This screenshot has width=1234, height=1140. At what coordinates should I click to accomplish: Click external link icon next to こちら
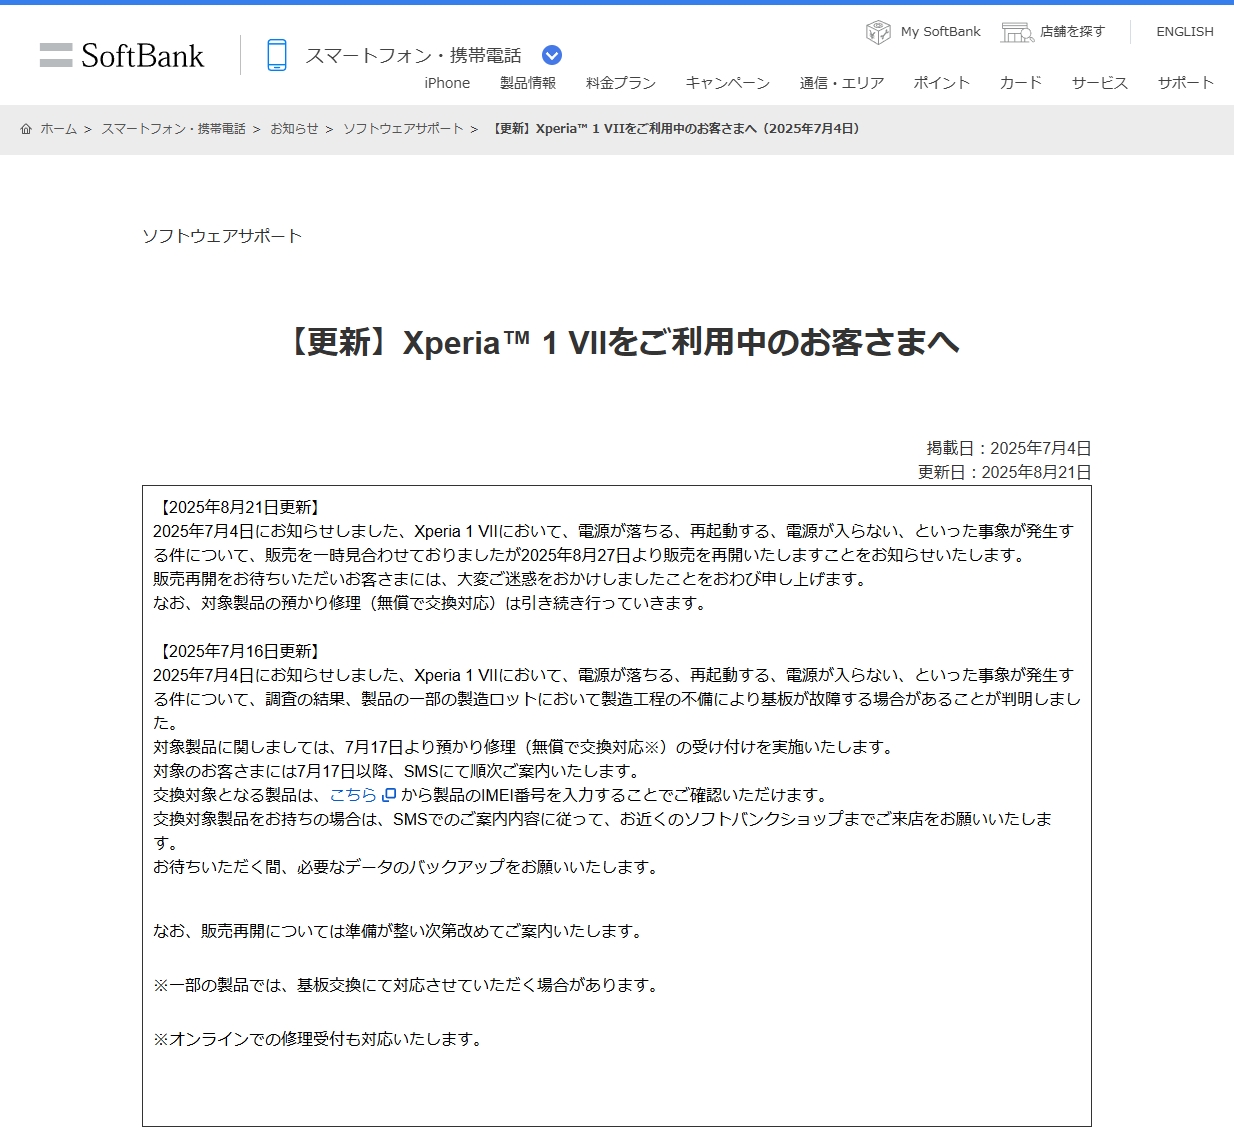point(389,795)
